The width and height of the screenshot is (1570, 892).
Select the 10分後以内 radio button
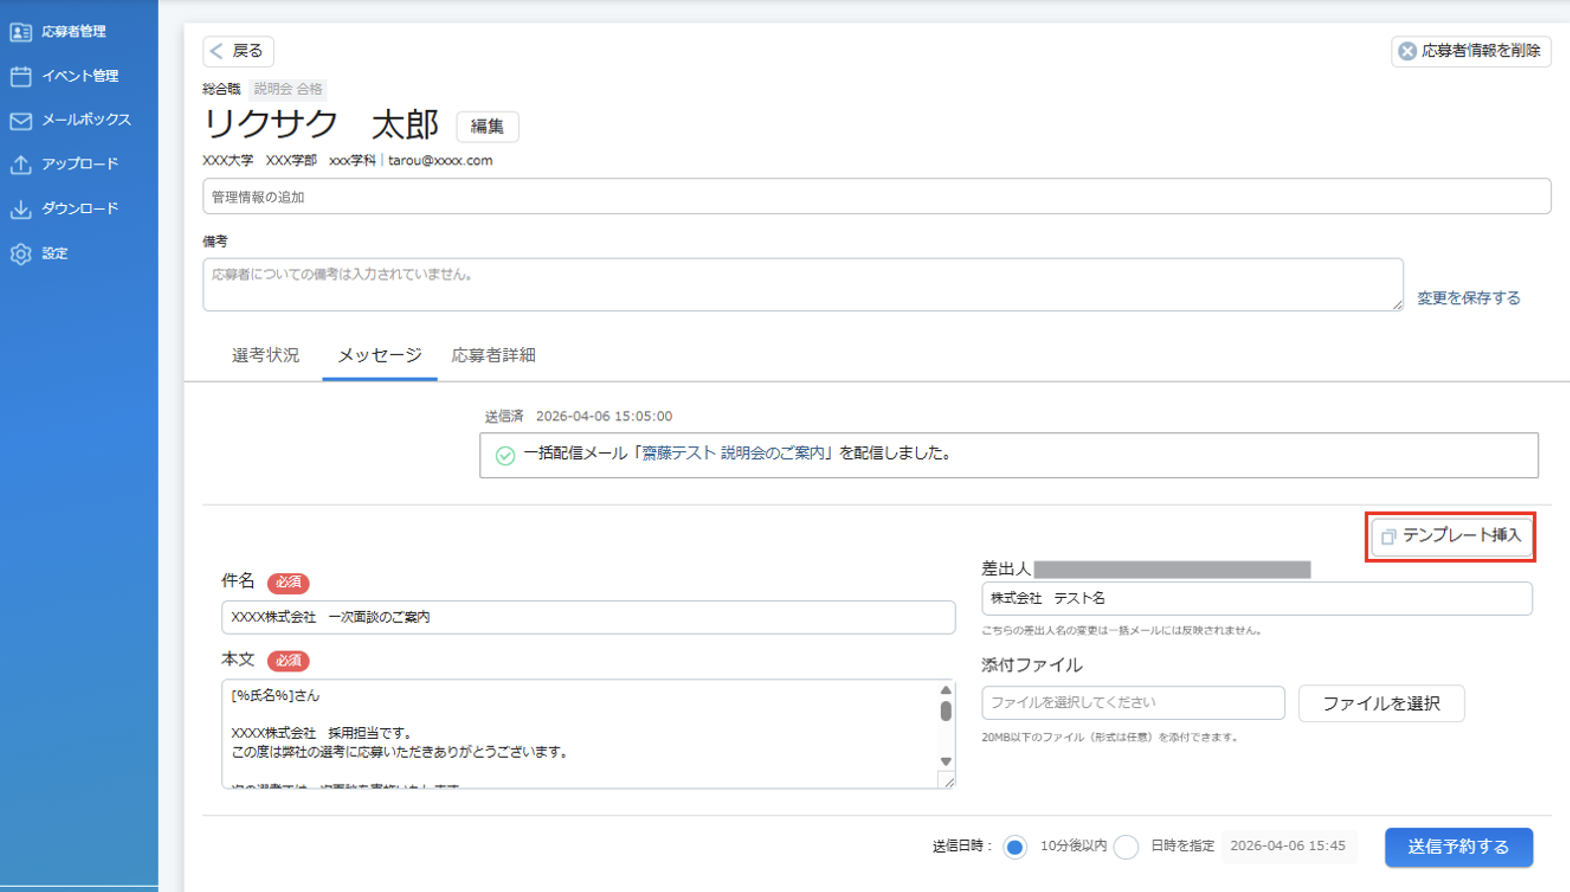click(1015, 847)
